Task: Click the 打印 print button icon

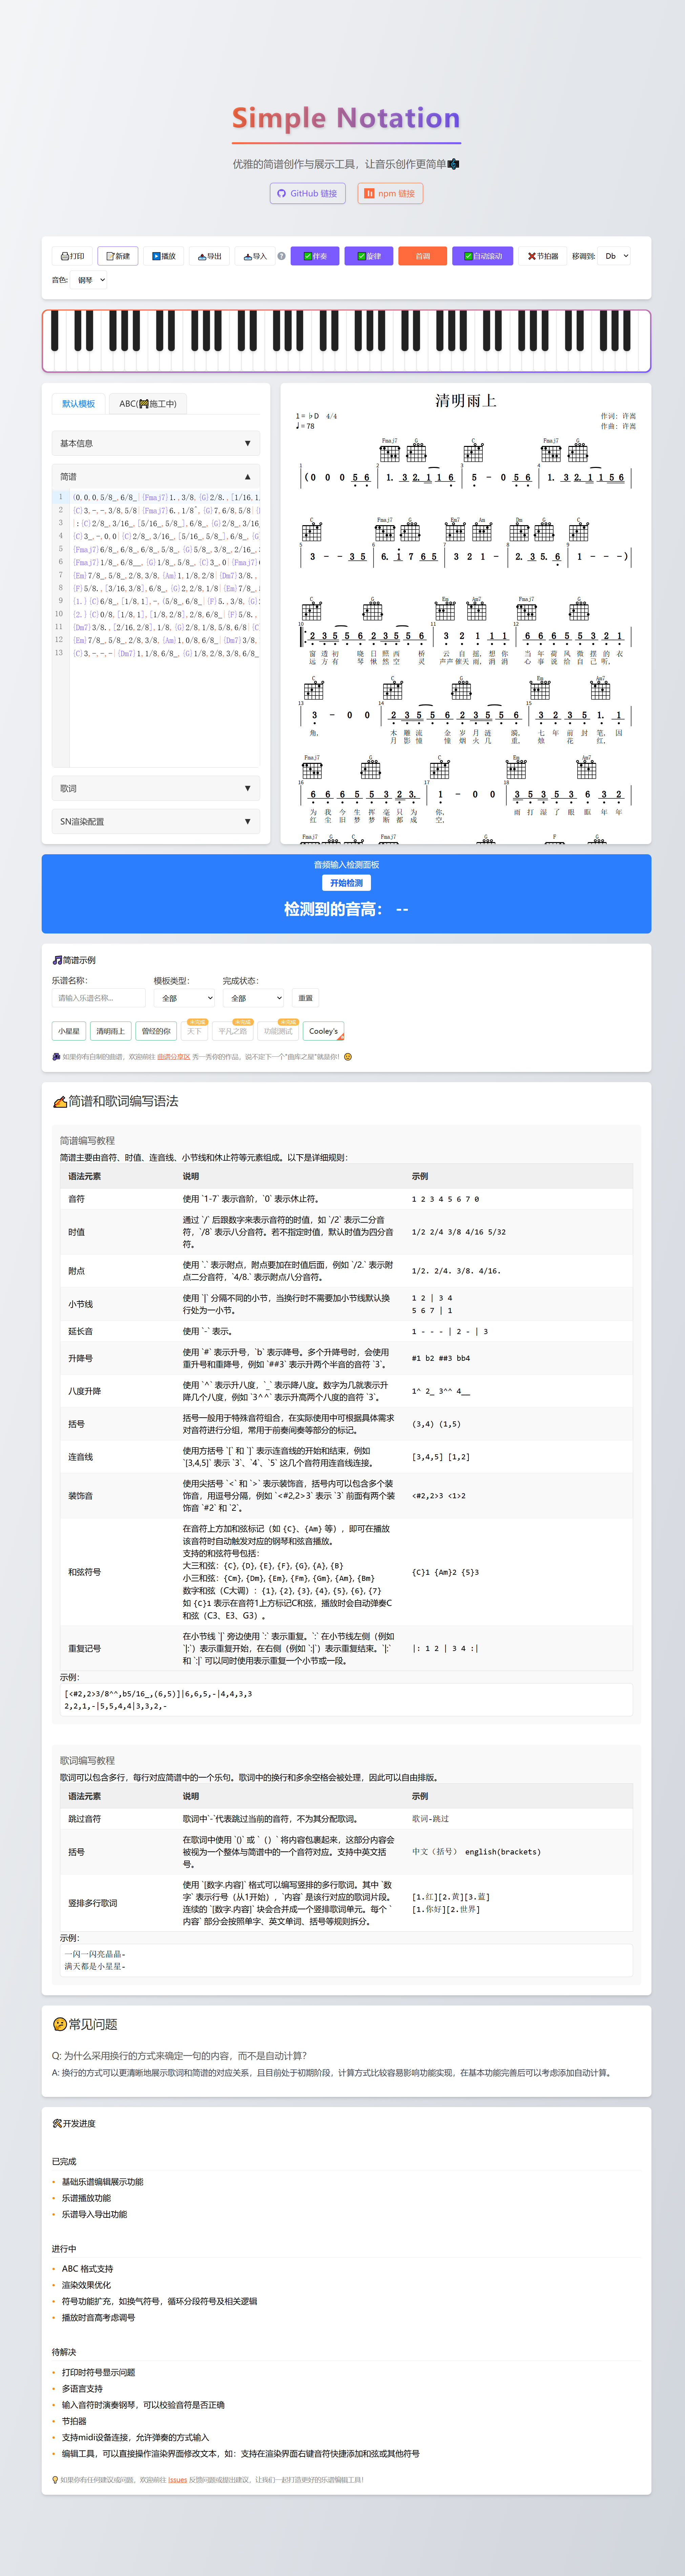Action: (x=65, y=256)
